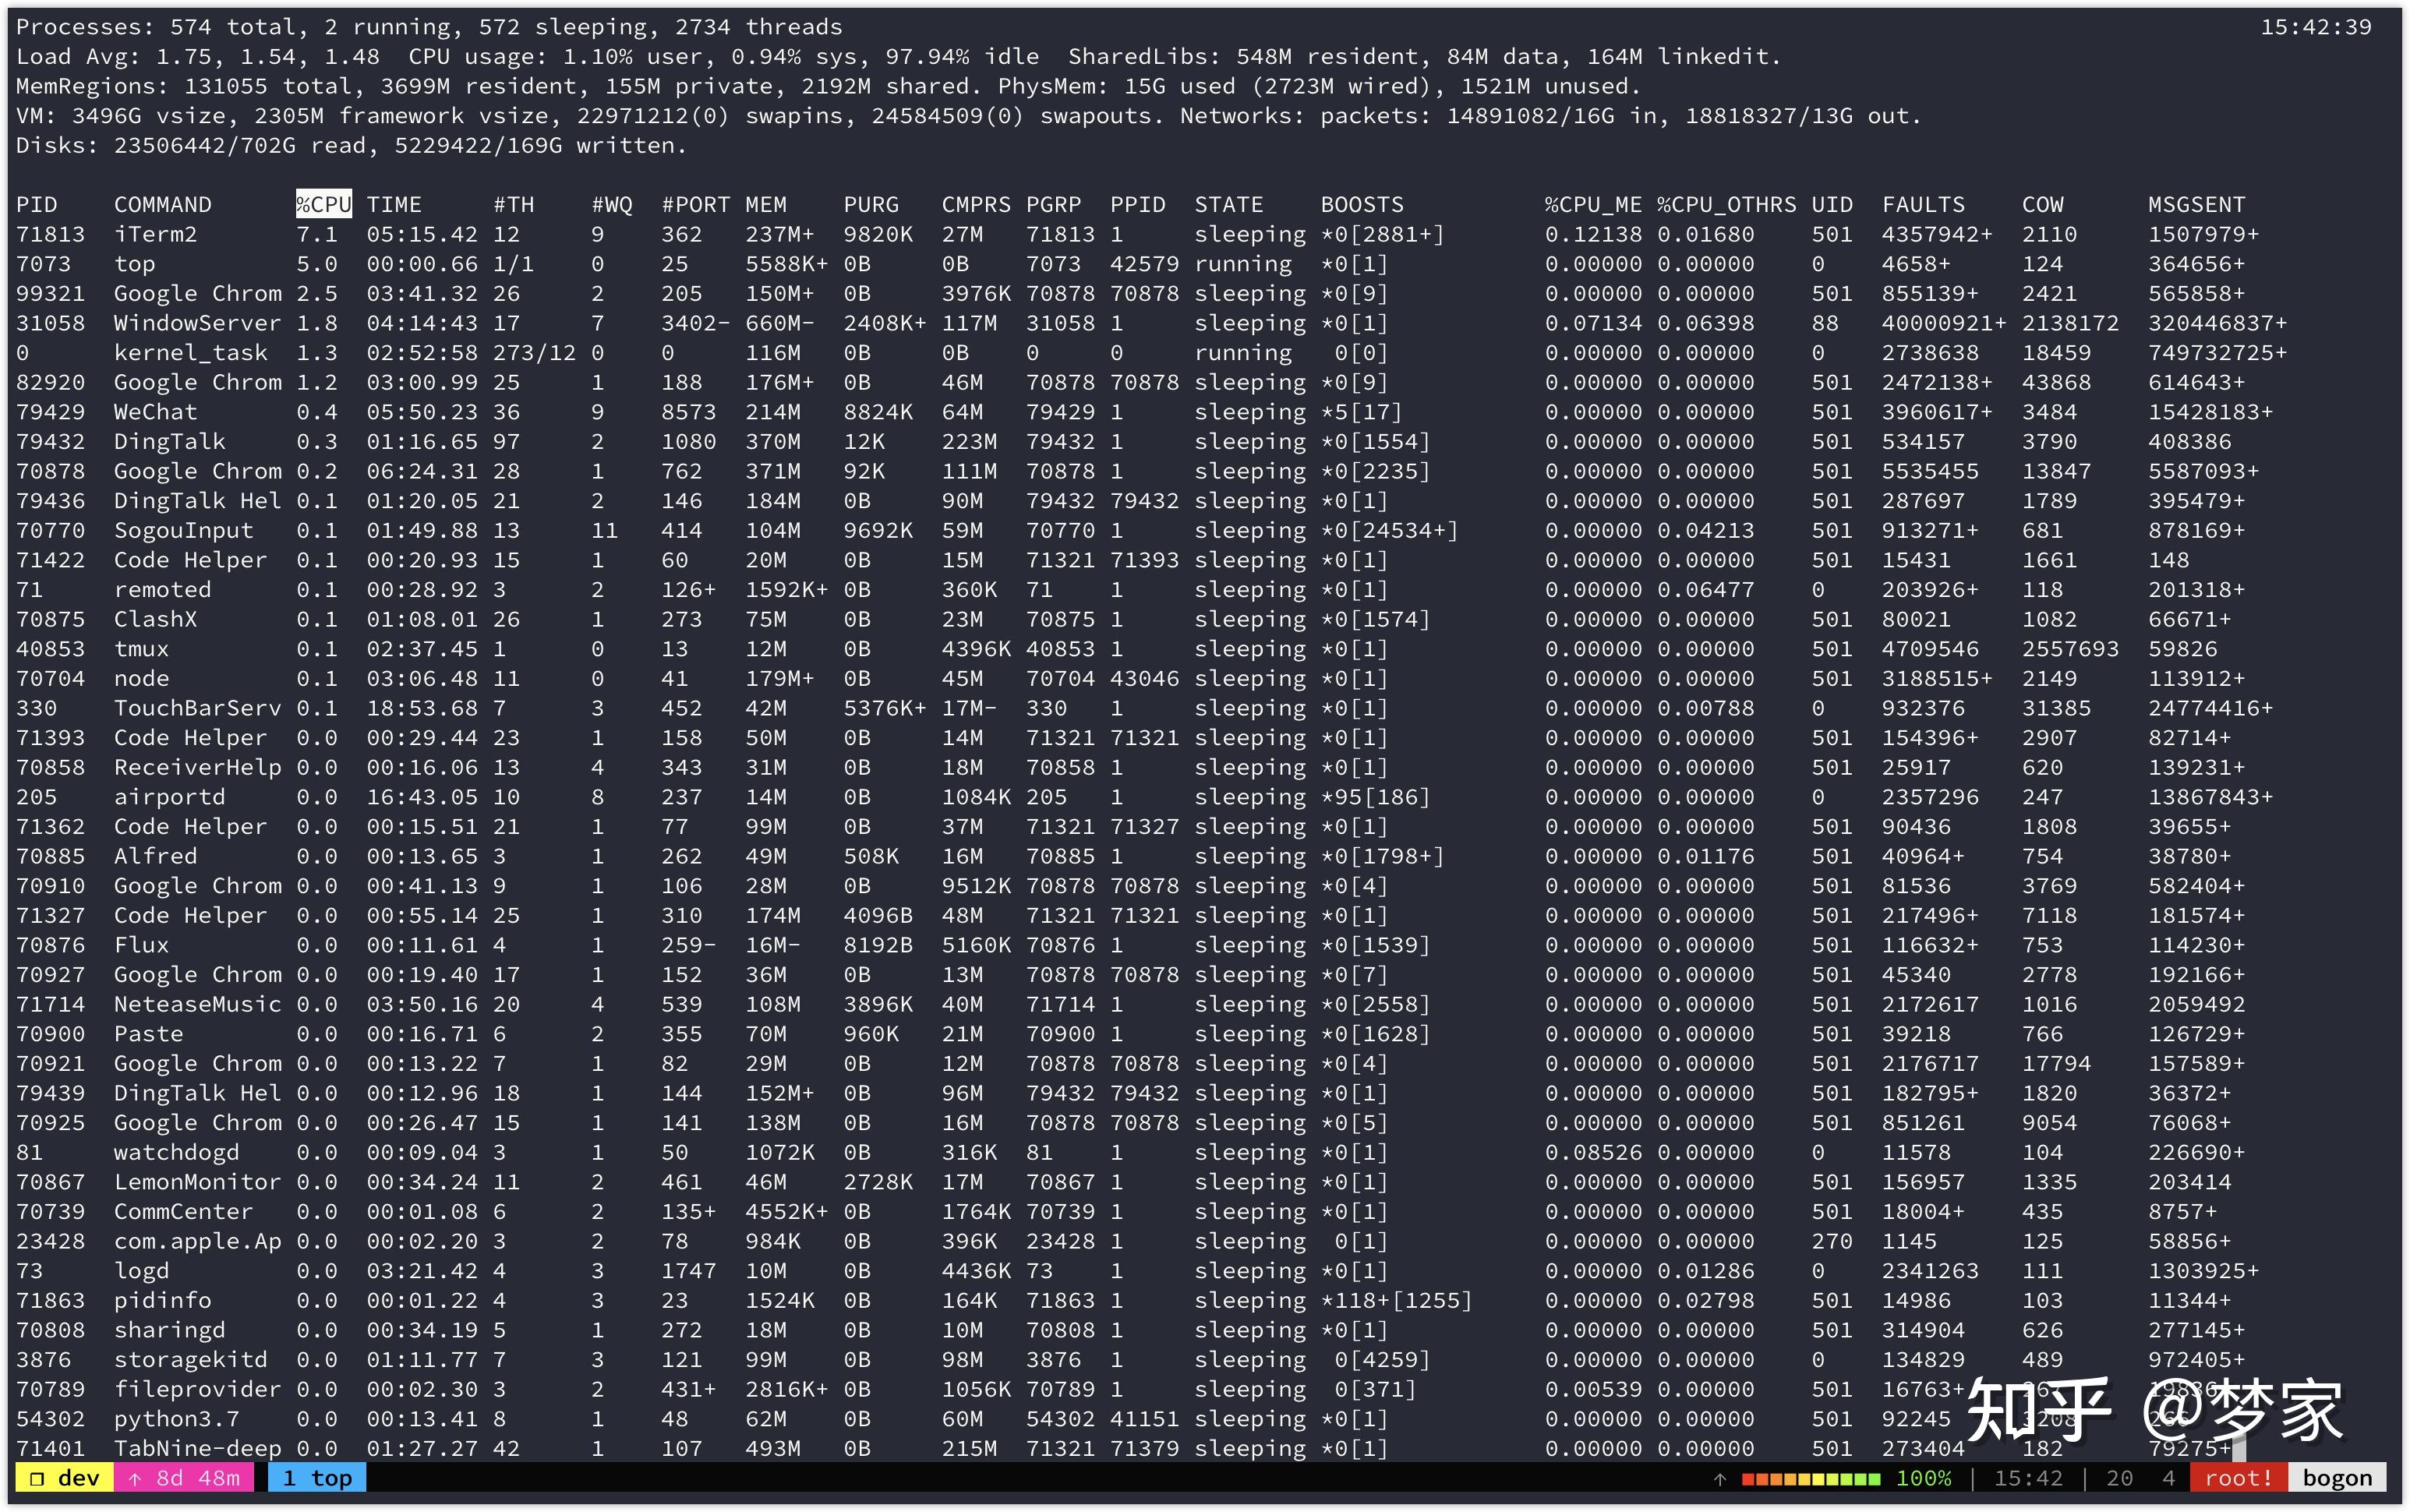Click the MEM column header
The width and height of the screenshot is (2410, 1512).
click(x=765, y=205)
